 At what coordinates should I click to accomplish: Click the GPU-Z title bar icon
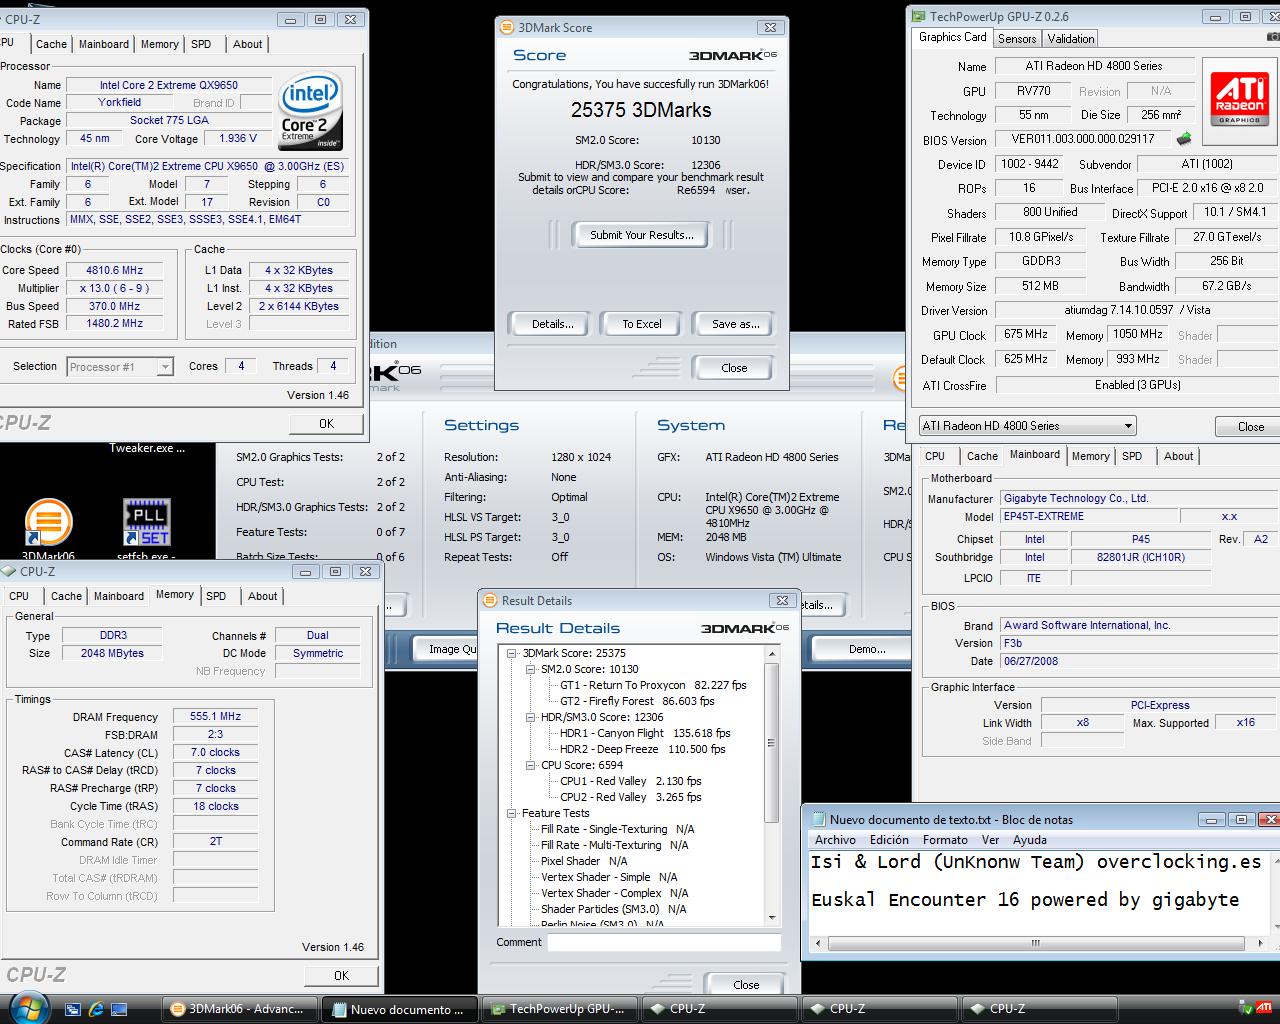coord(919,16)
